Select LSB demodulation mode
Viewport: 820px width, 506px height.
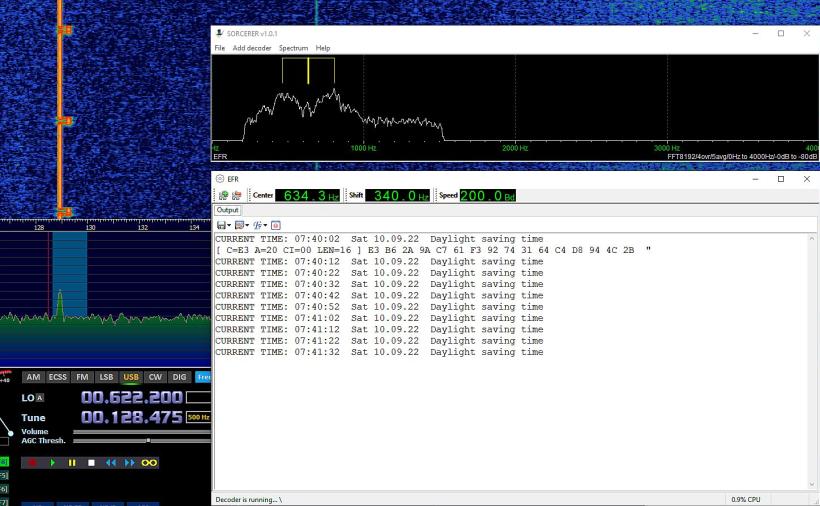[106, 377]
